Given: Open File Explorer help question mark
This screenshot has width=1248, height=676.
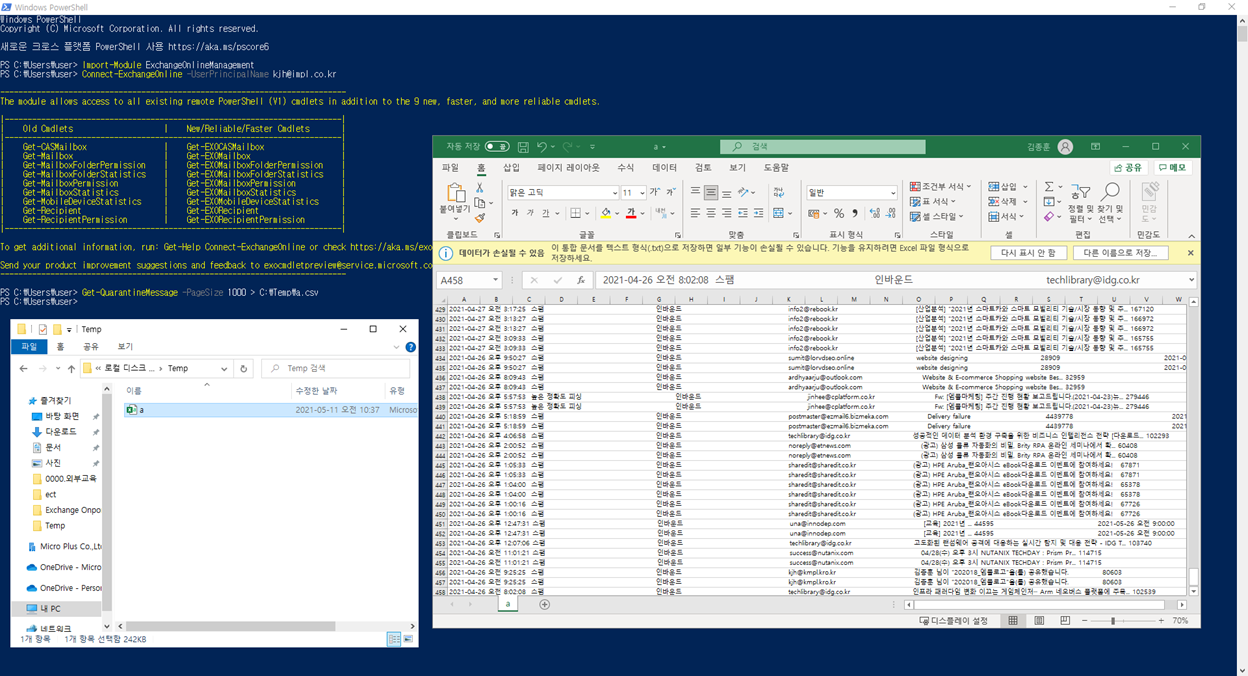Looking at the screenshot, I should 410,347.
